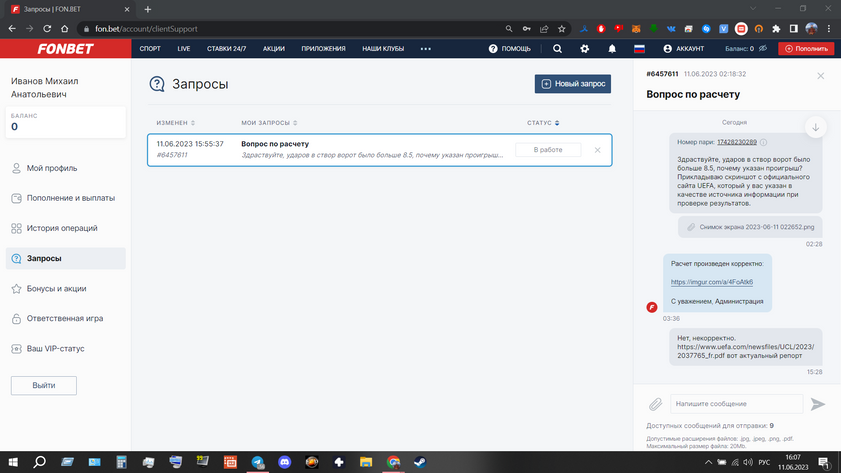Click the Выйти logout button
The height and width of the screenshot is (473, 841).
point(44,385)
